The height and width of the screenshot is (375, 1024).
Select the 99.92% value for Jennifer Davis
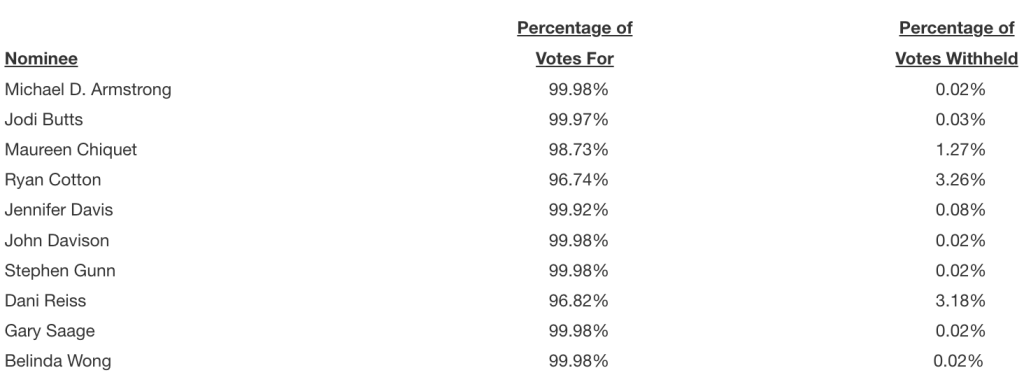tap(579, 210)
